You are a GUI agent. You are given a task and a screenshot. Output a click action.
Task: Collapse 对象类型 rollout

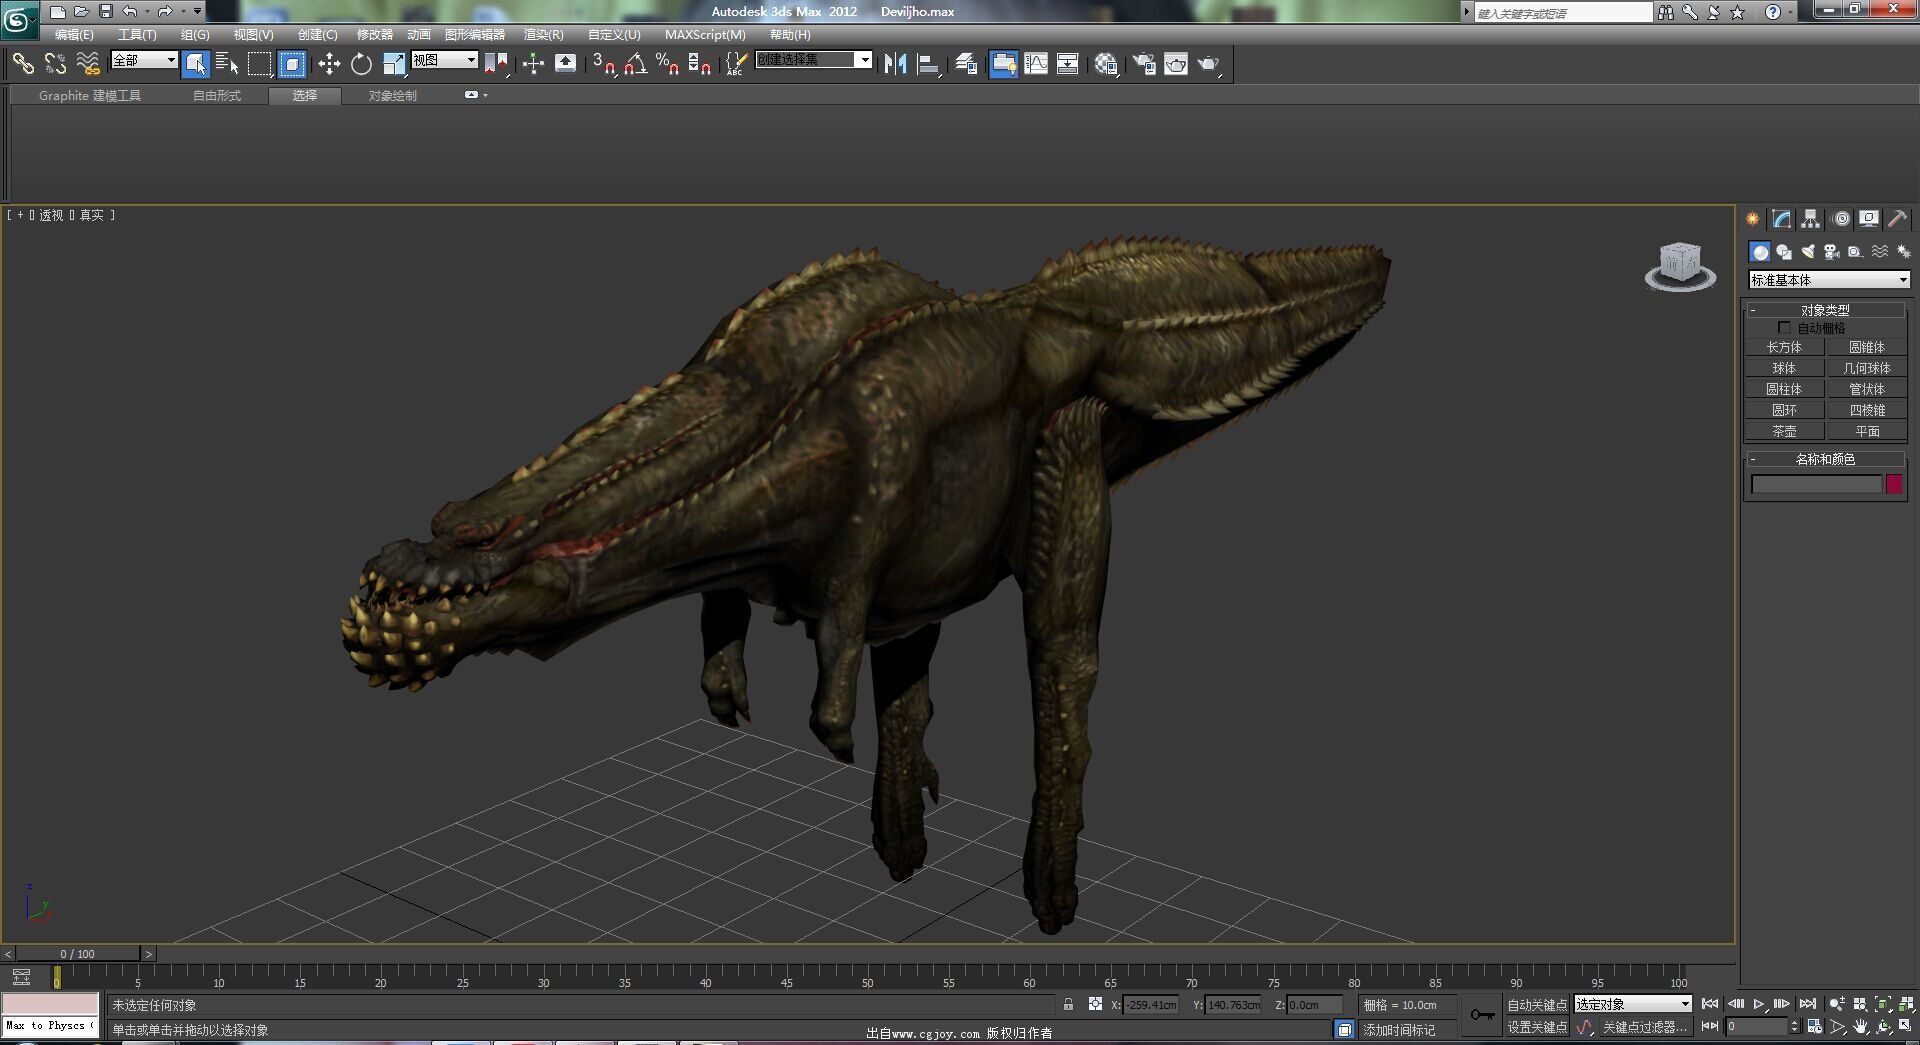1826,310
